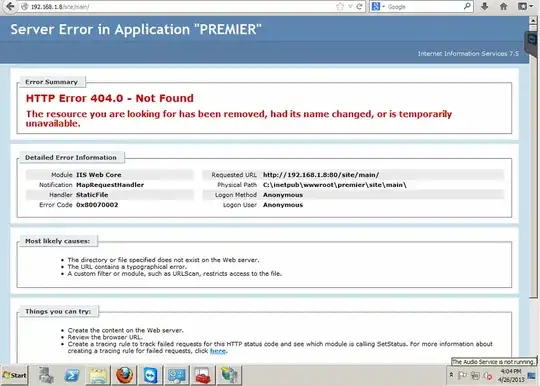Click the 'HTTP Error 404.0 - Not Found' heading
The image size is (540, 386).
click(110, 98)
